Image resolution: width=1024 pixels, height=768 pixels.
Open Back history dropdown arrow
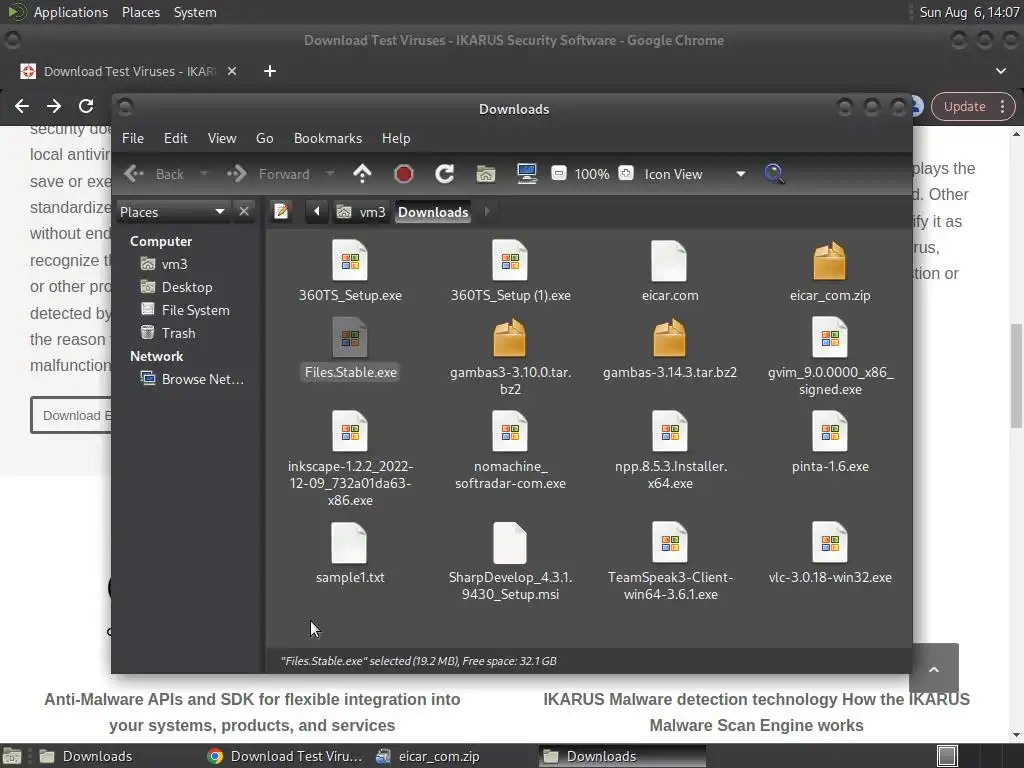(x=204, y=174)
